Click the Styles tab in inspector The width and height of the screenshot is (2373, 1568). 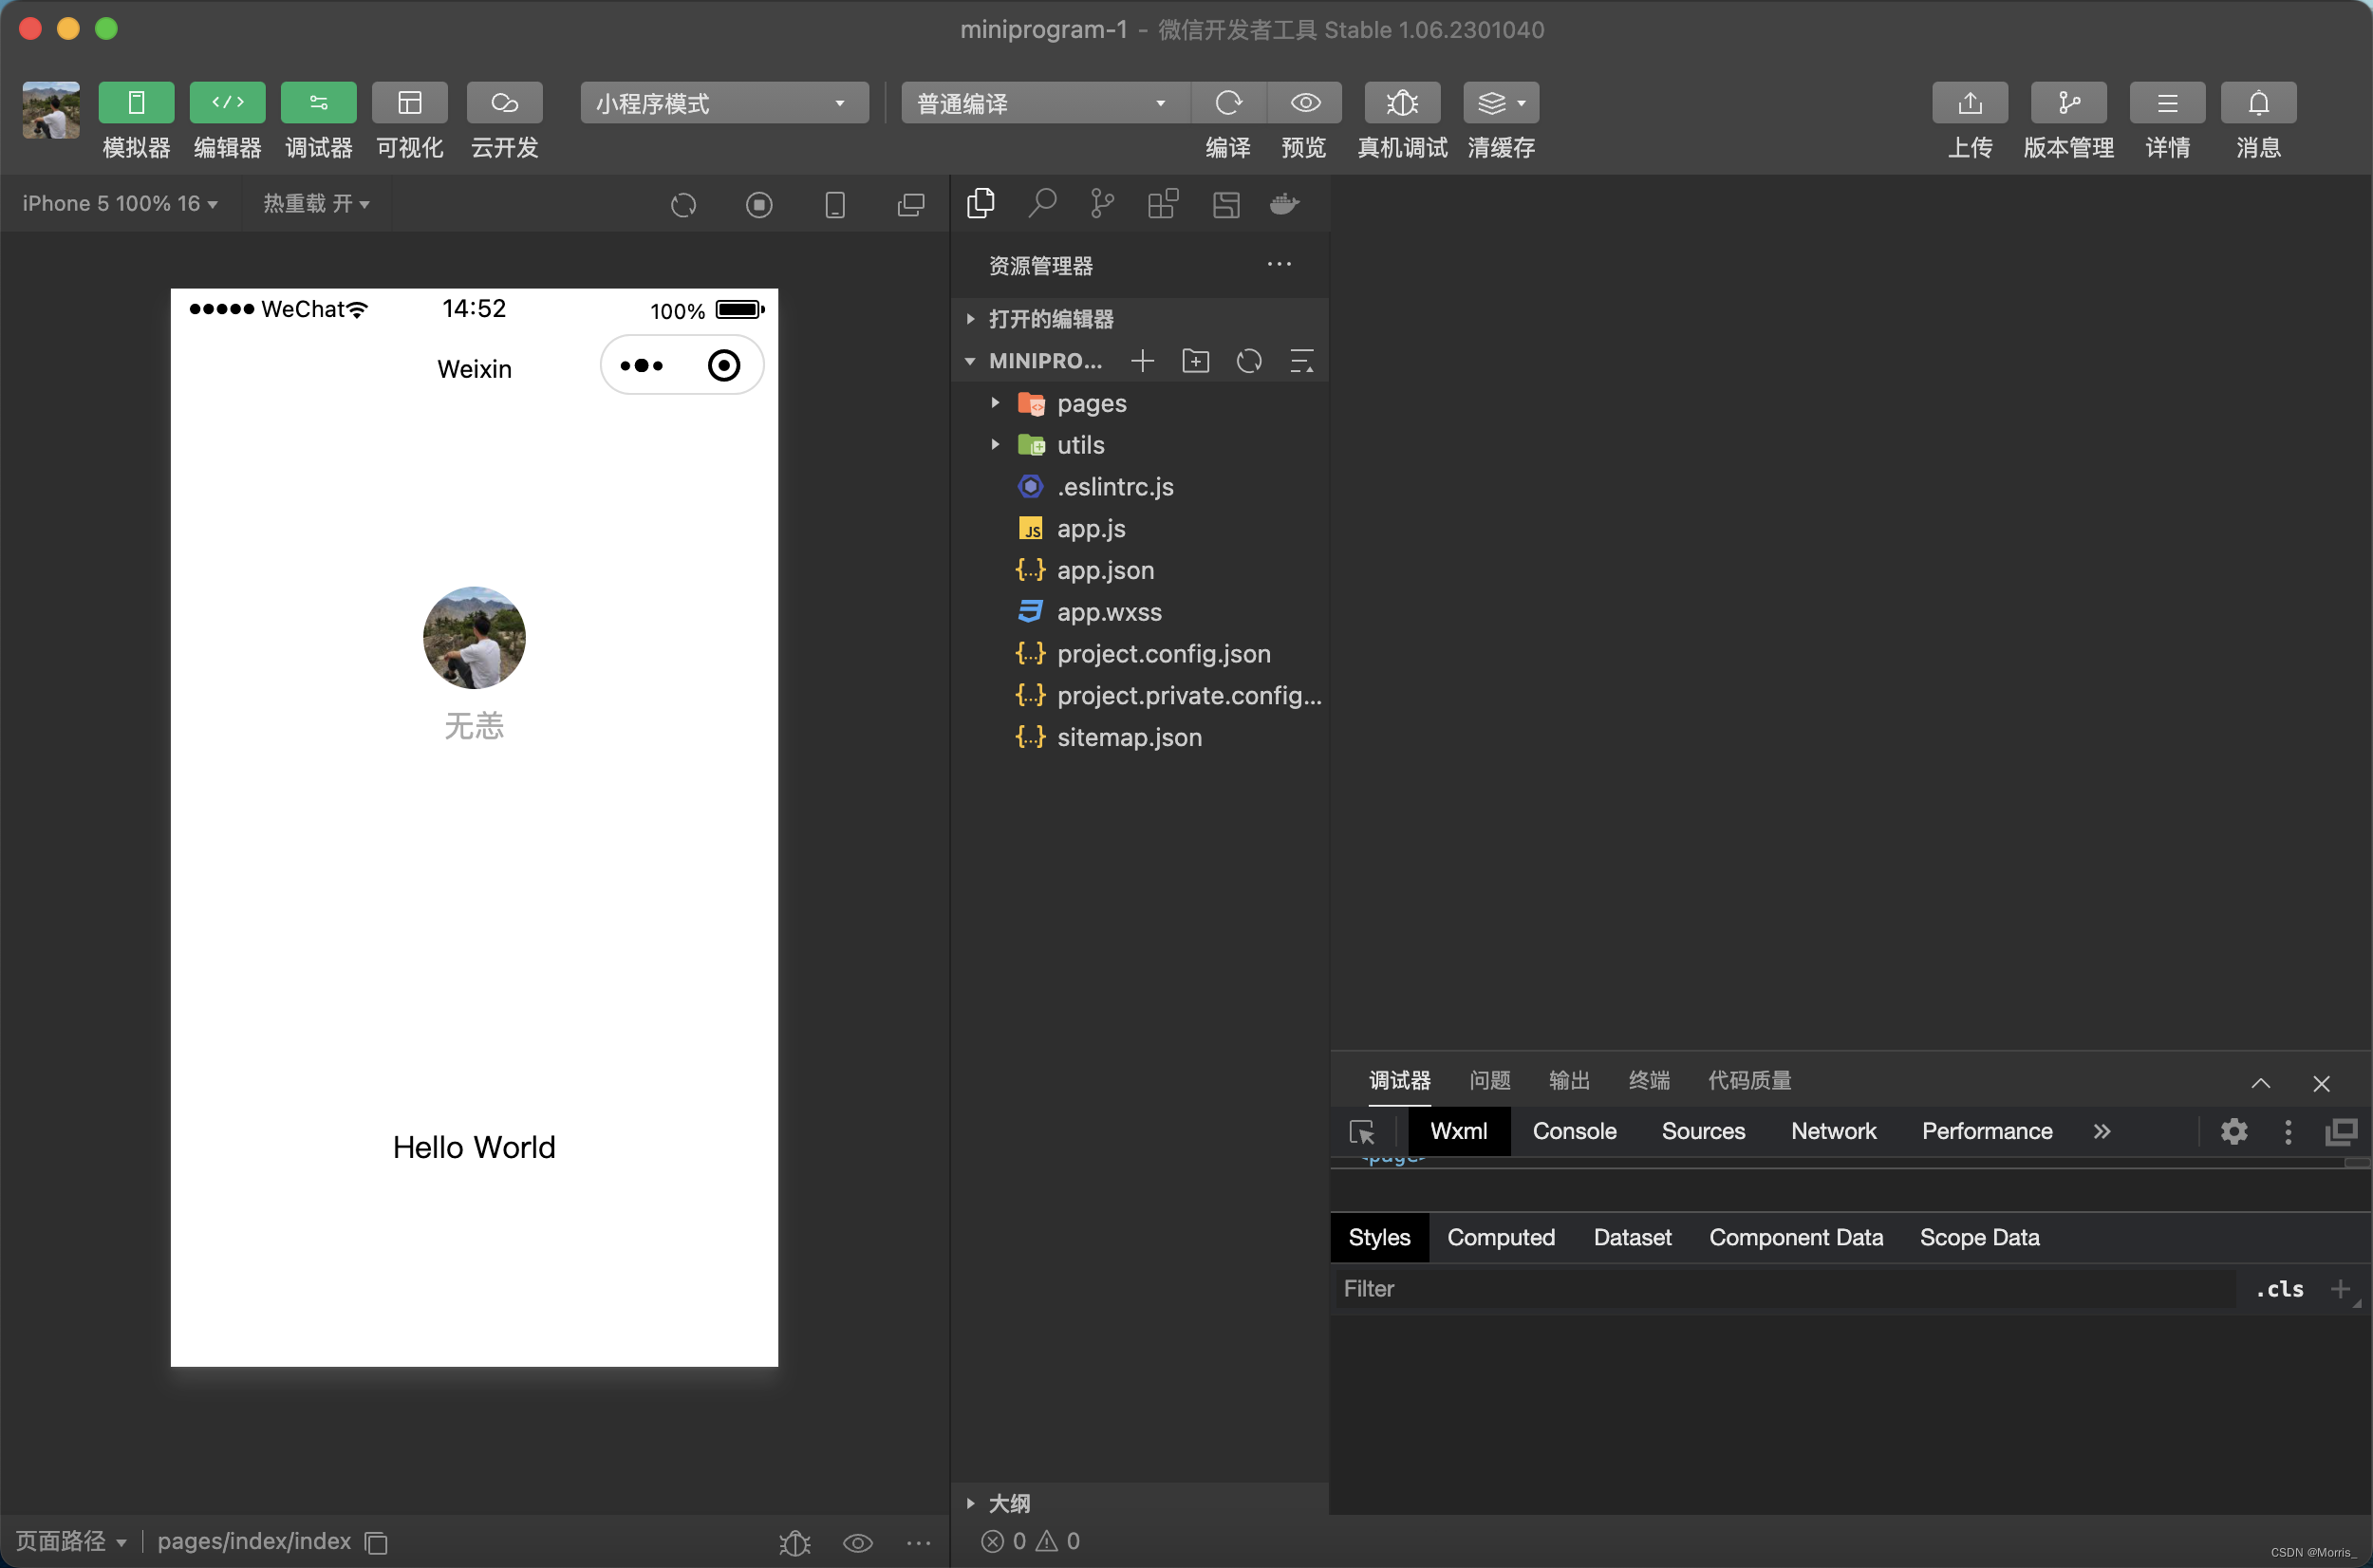click(1379, 1238)
